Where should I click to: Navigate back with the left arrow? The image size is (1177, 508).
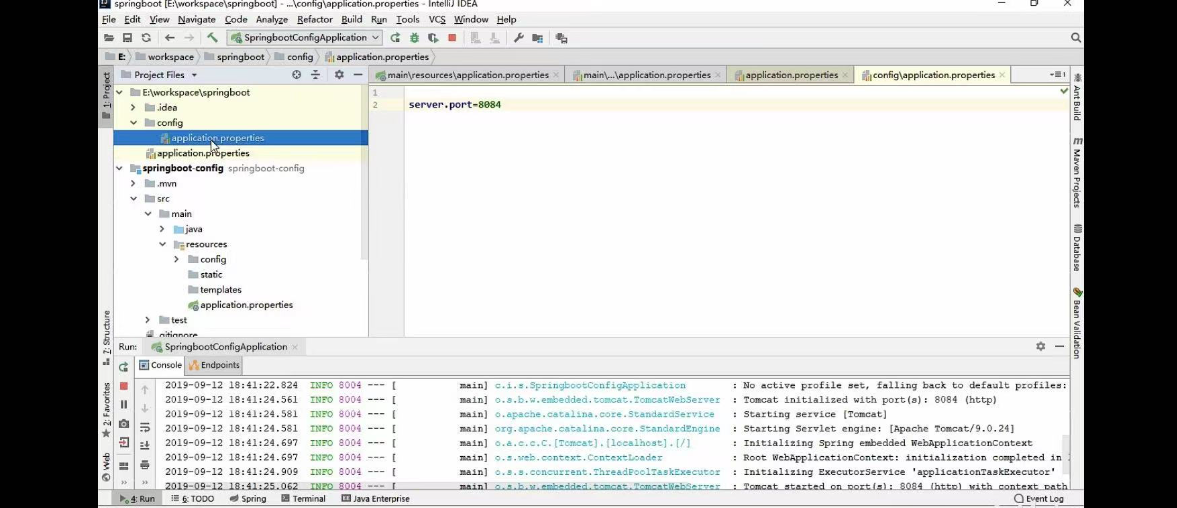tap(170, 38)
